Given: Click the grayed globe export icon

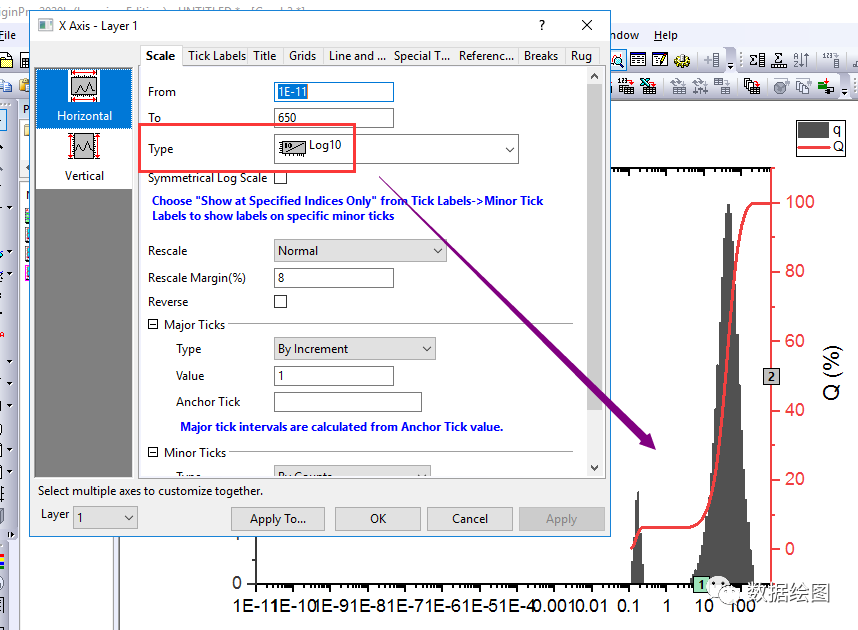Looking at the screenshot, I should point(781,86).
